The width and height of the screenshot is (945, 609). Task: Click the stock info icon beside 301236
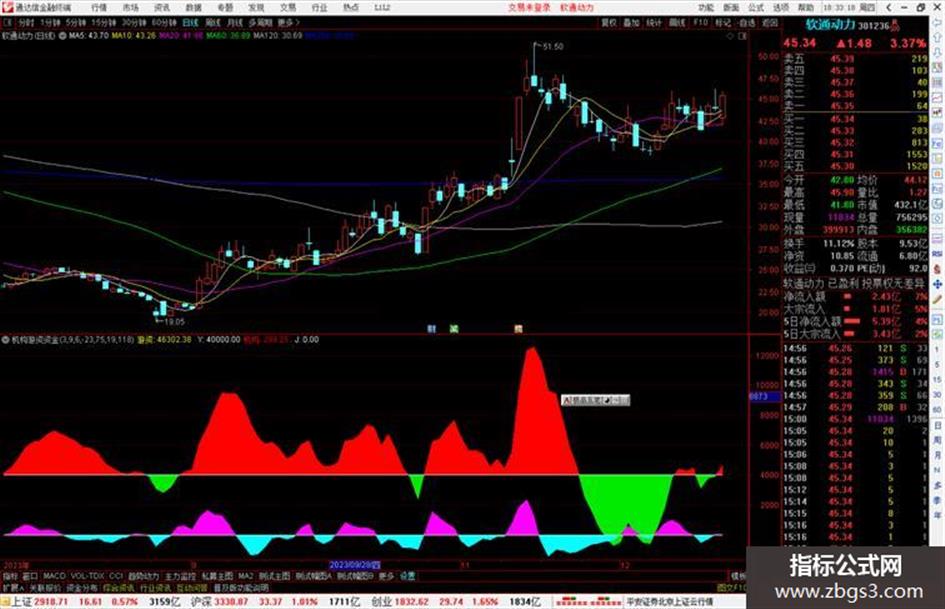[895, 24]
